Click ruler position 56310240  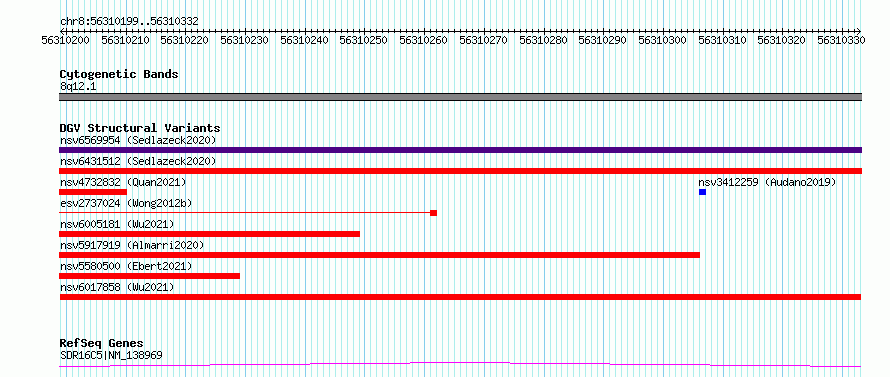(304, 40)
